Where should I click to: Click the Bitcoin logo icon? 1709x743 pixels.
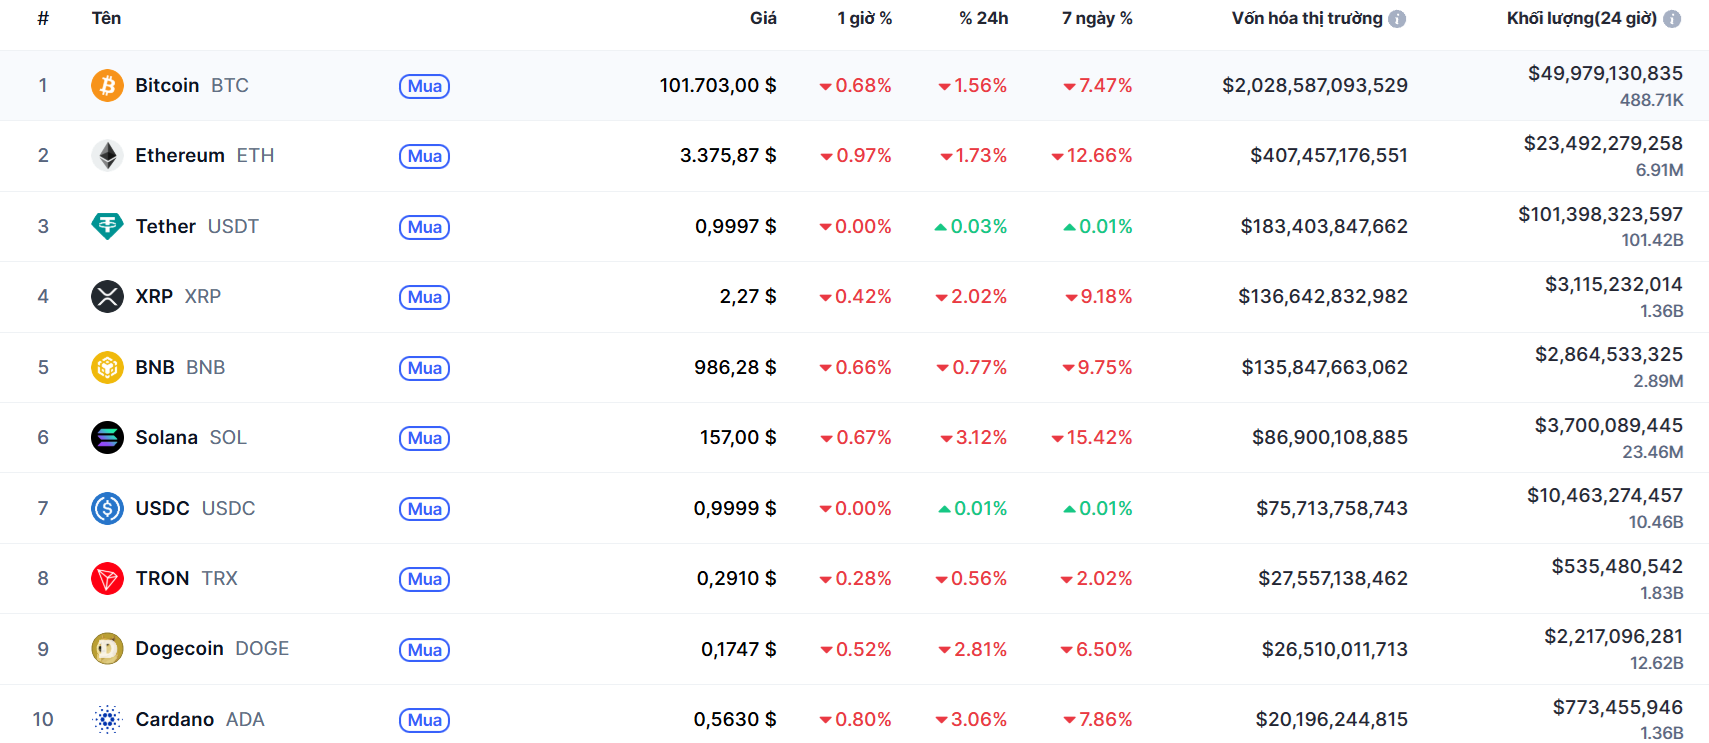point(107,86)
